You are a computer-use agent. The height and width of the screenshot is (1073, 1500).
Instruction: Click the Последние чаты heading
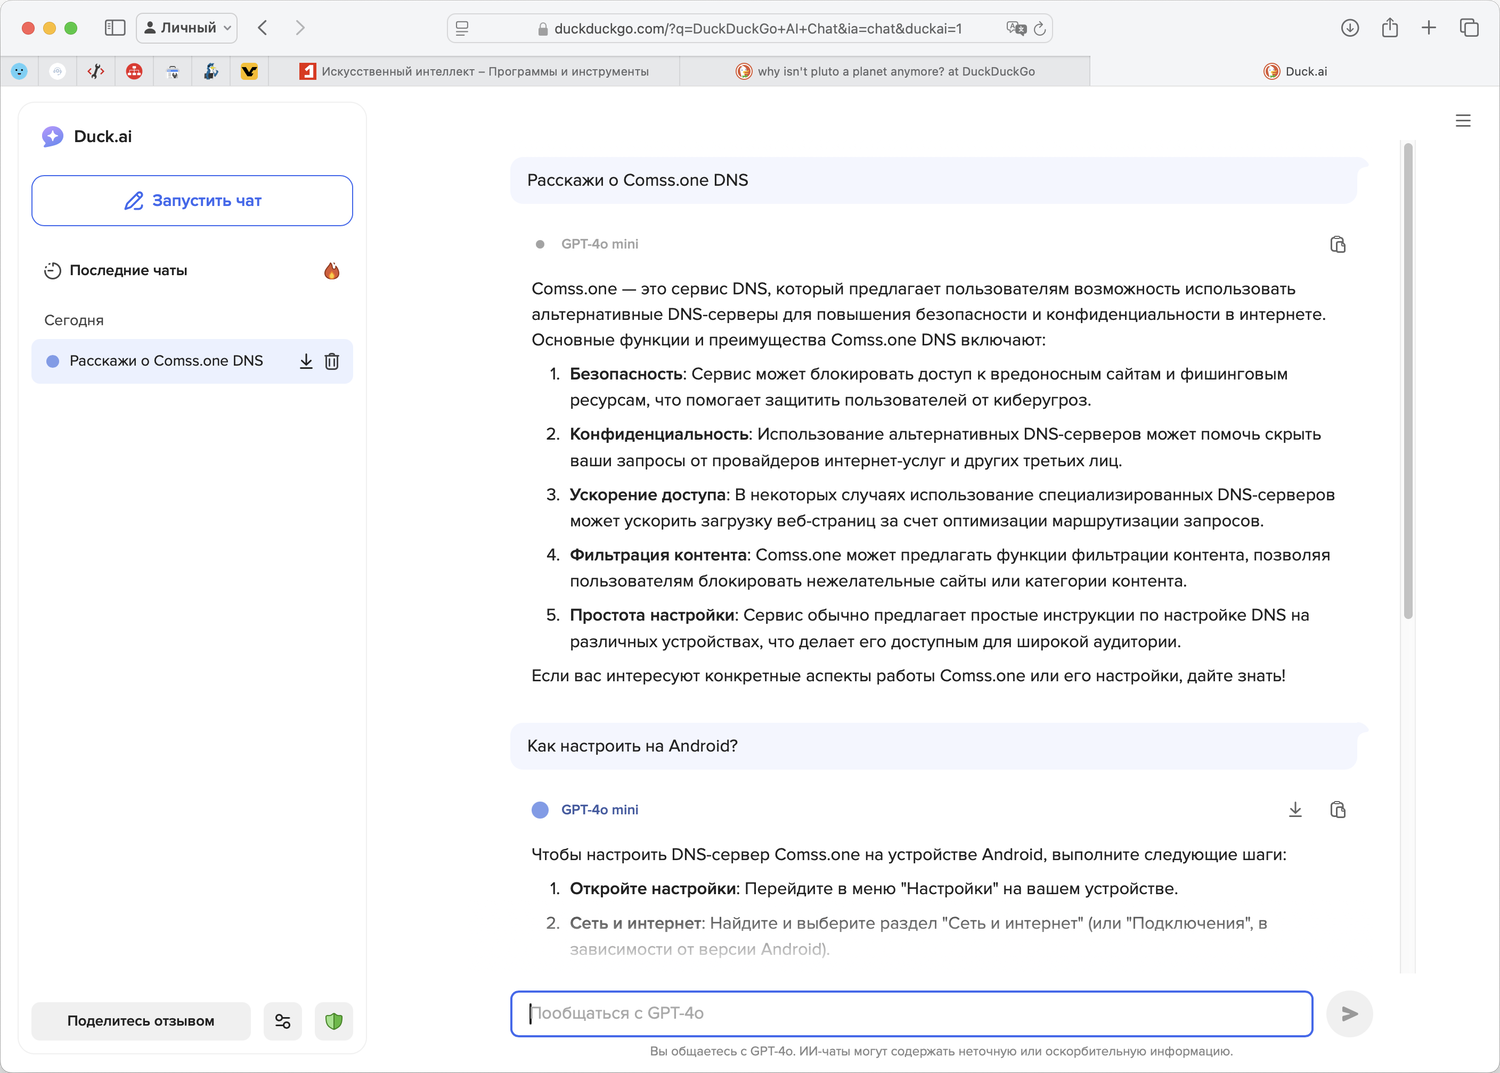128,271
